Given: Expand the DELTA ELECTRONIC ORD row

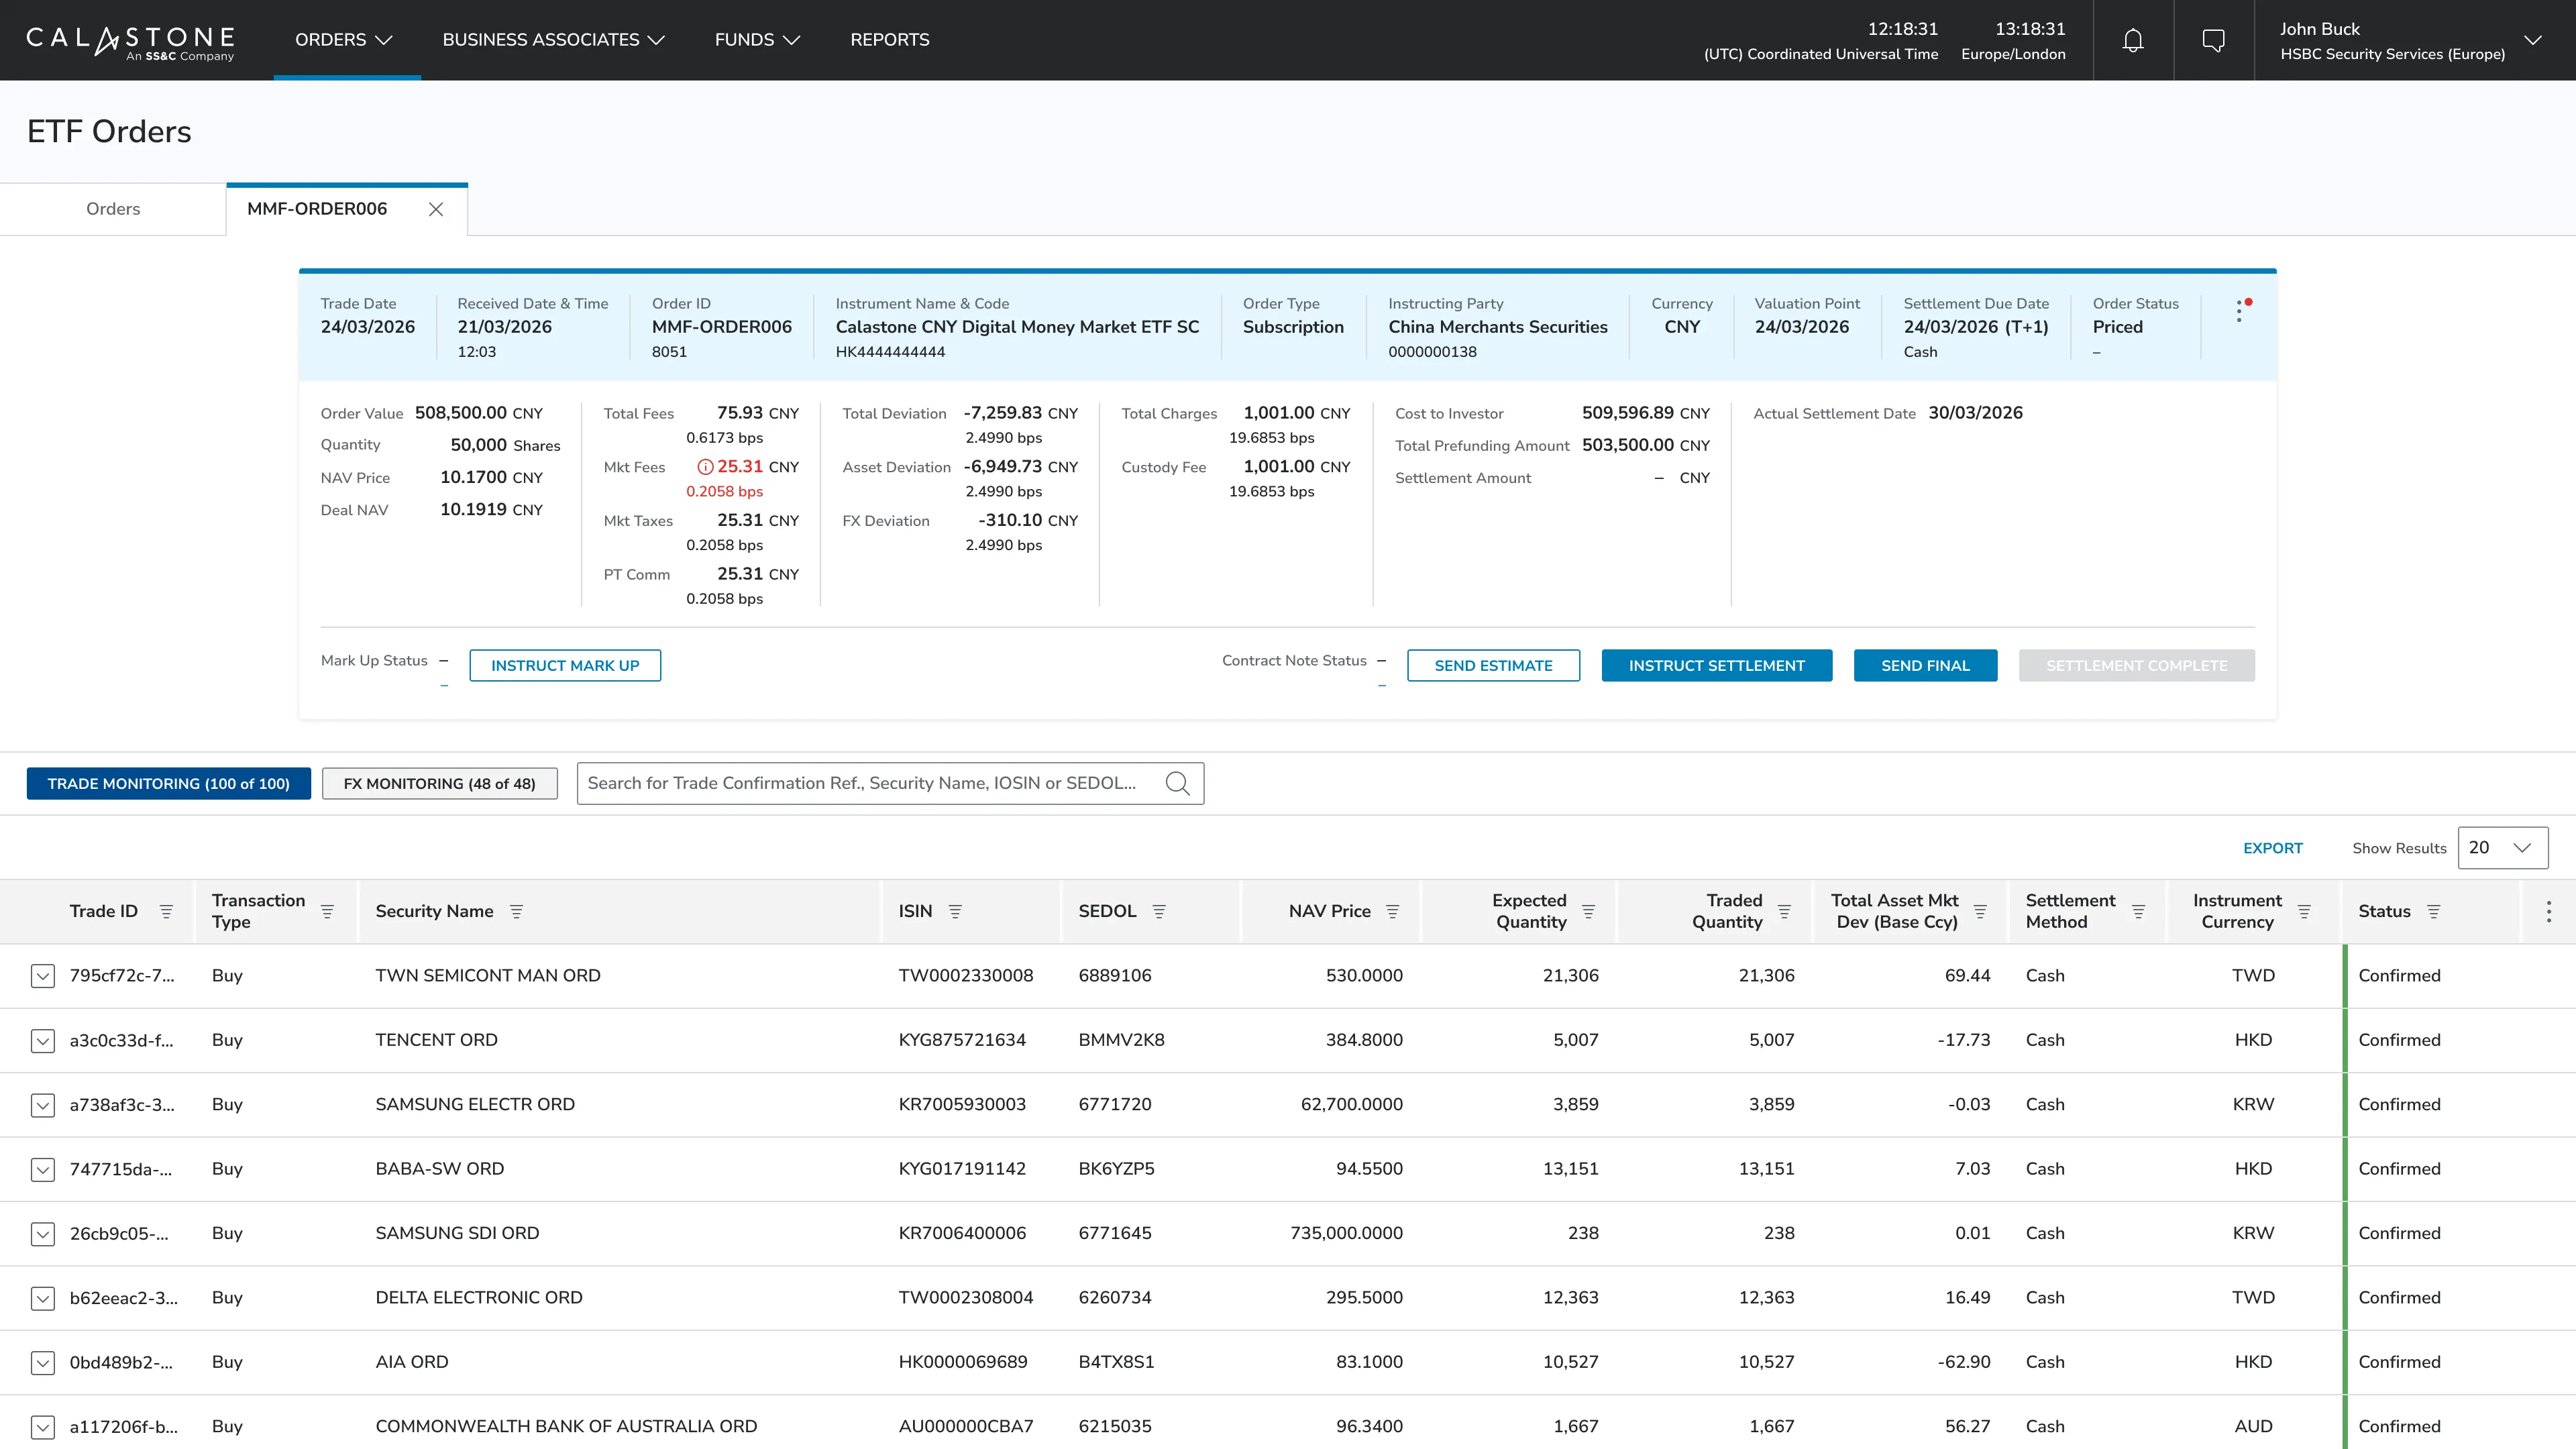Looking at the screenshot, I should click(x=42, y=1298).
